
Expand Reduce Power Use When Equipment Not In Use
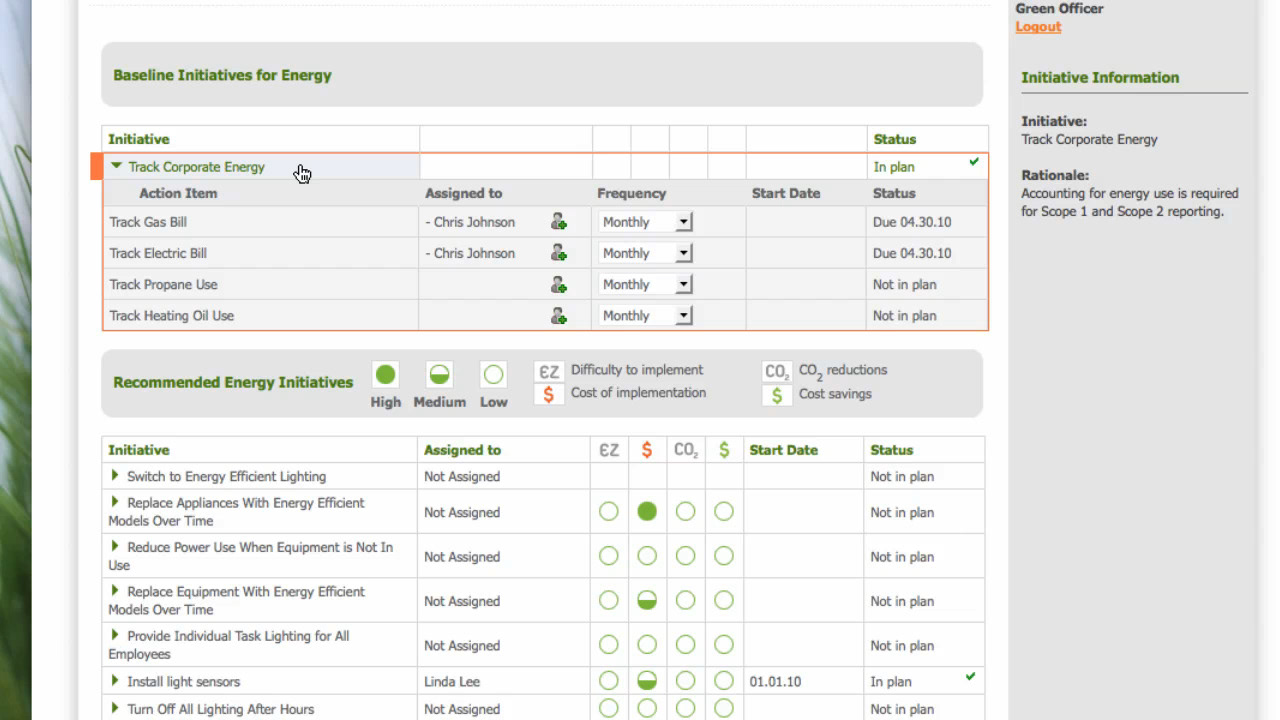[x=115, y=547]
